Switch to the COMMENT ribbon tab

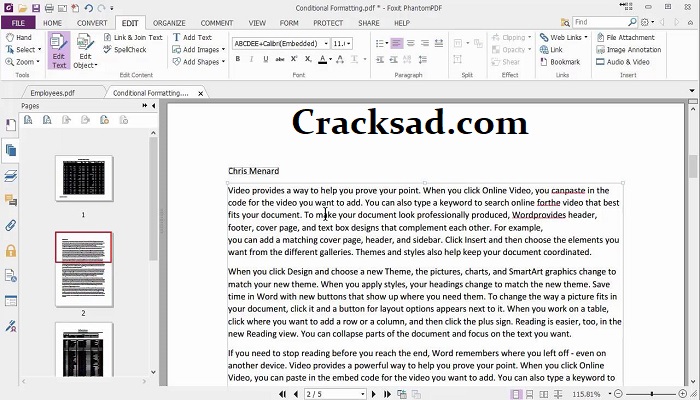(x=217, y=23)
